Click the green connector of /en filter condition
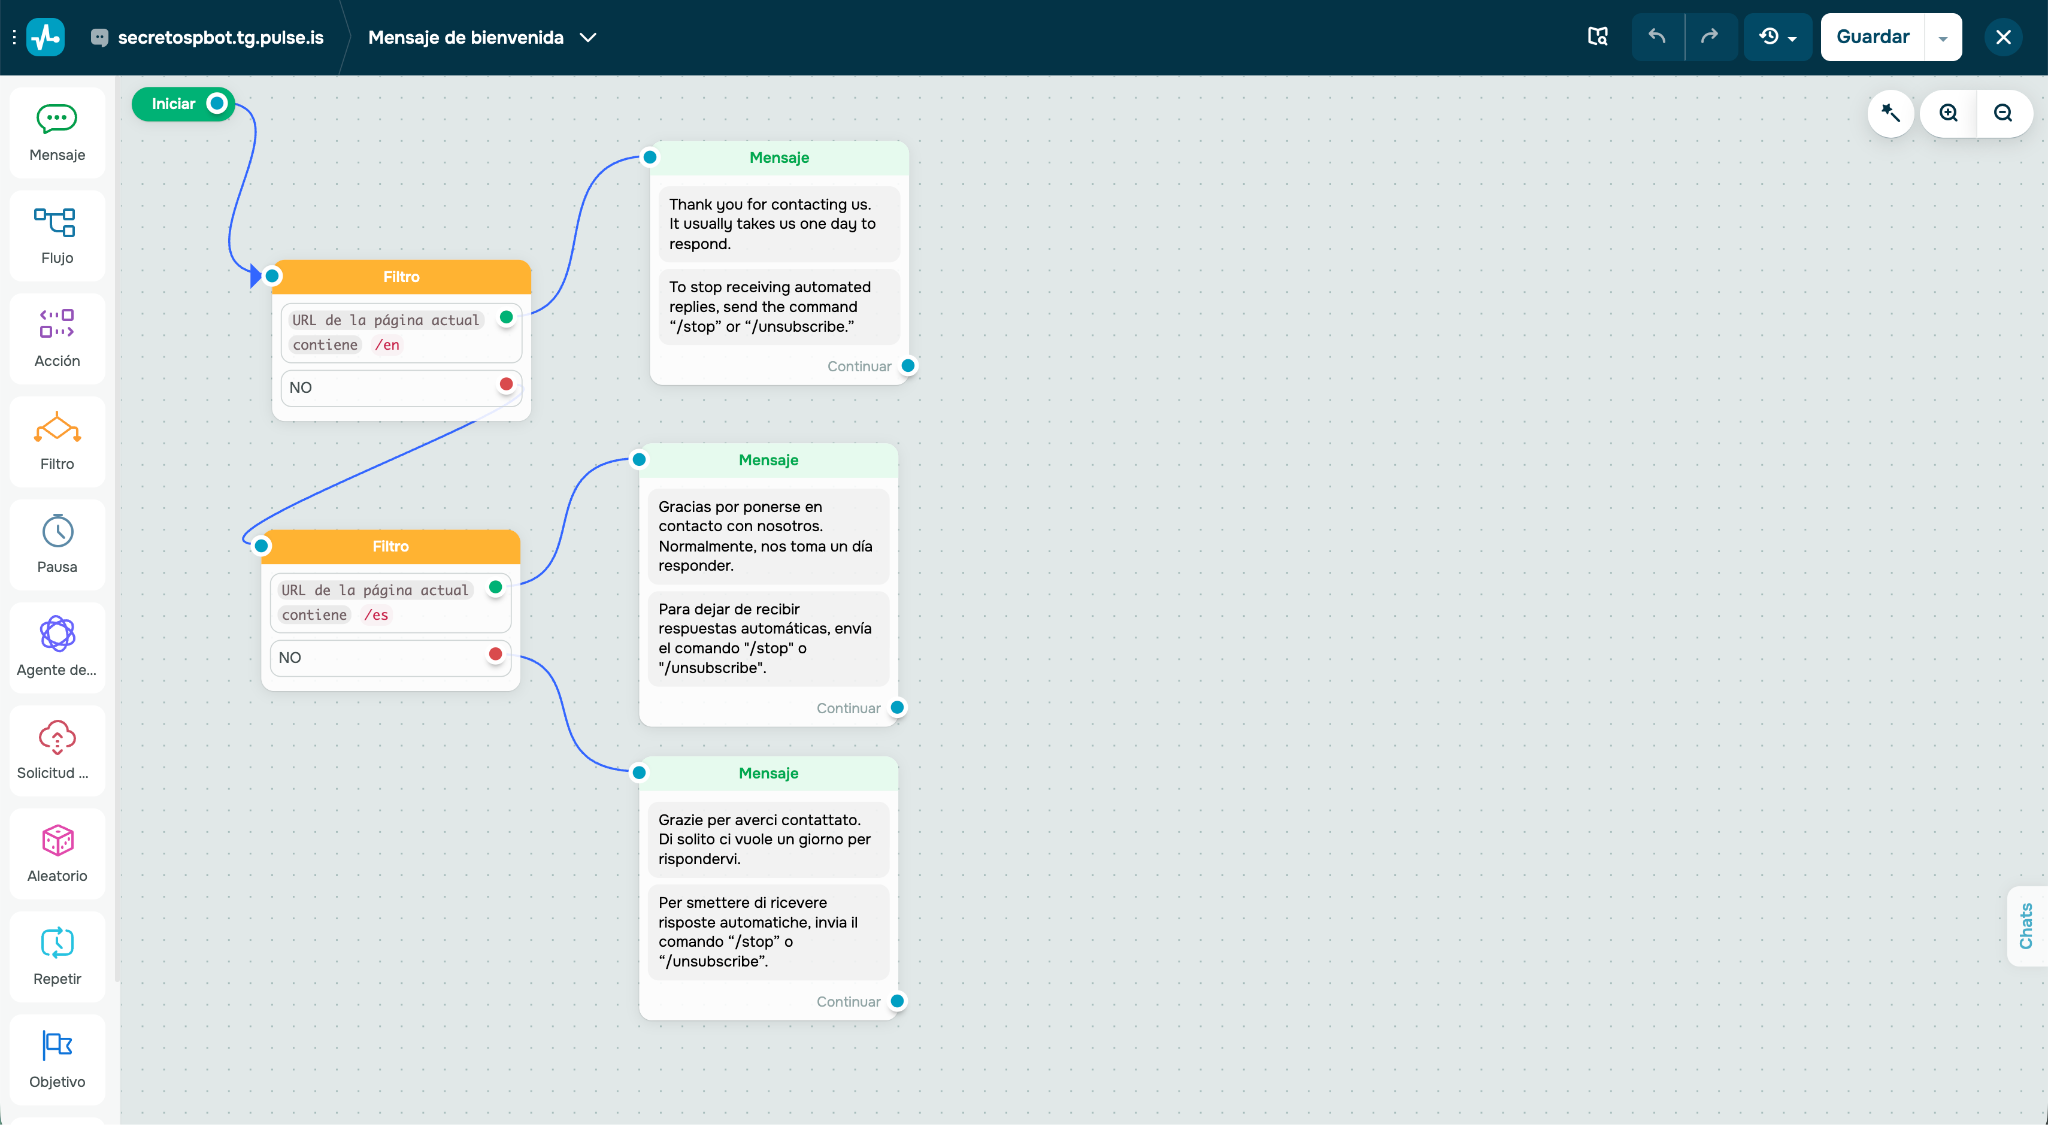Screen dimensions: 2048x1125 pyautogui.click(x=506, y=317)
